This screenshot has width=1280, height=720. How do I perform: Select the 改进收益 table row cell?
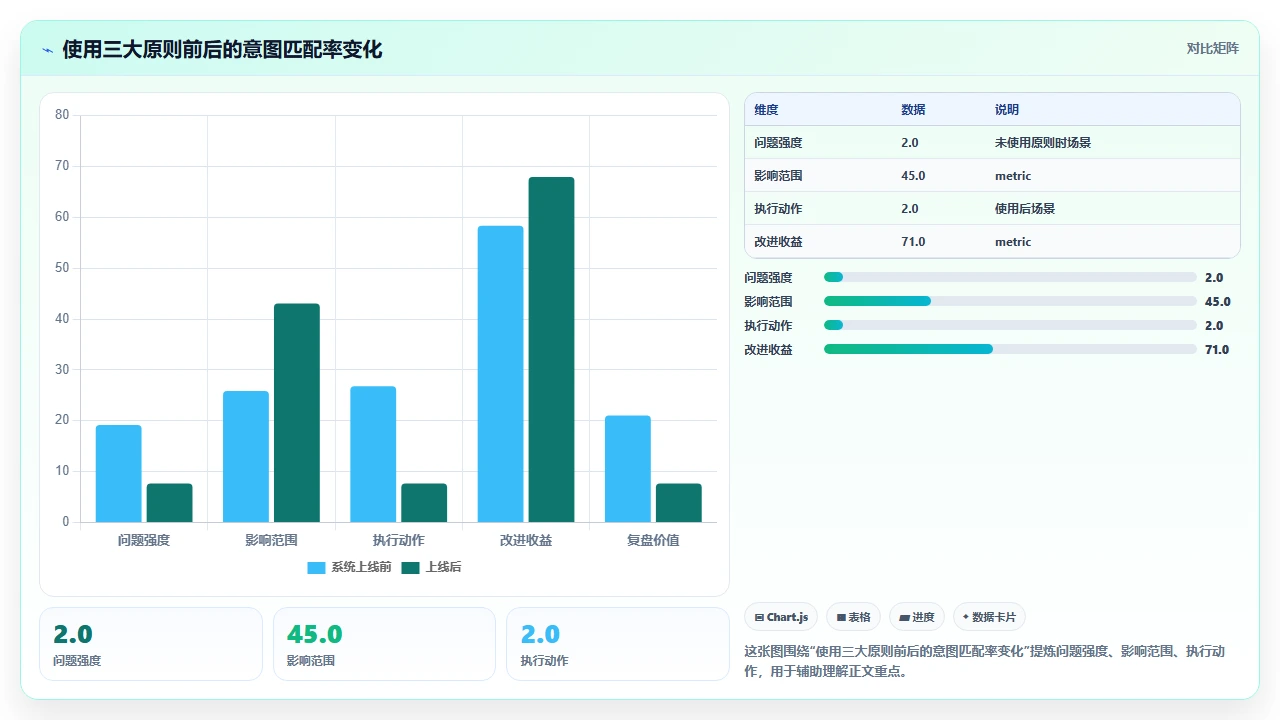(x=778, y=241)
